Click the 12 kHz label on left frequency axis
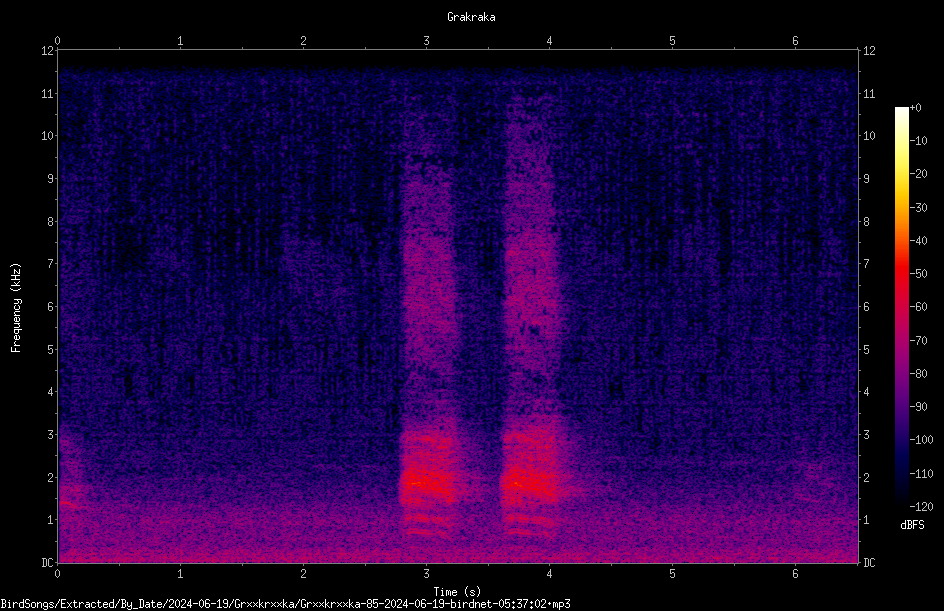 click(48, 51)
